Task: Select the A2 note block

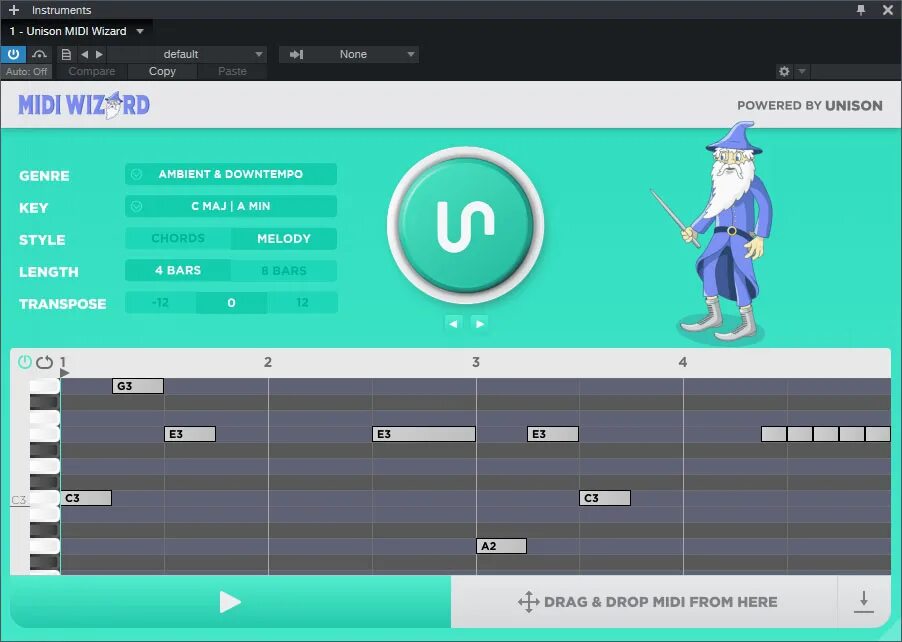Action: [x=501, y=546]
